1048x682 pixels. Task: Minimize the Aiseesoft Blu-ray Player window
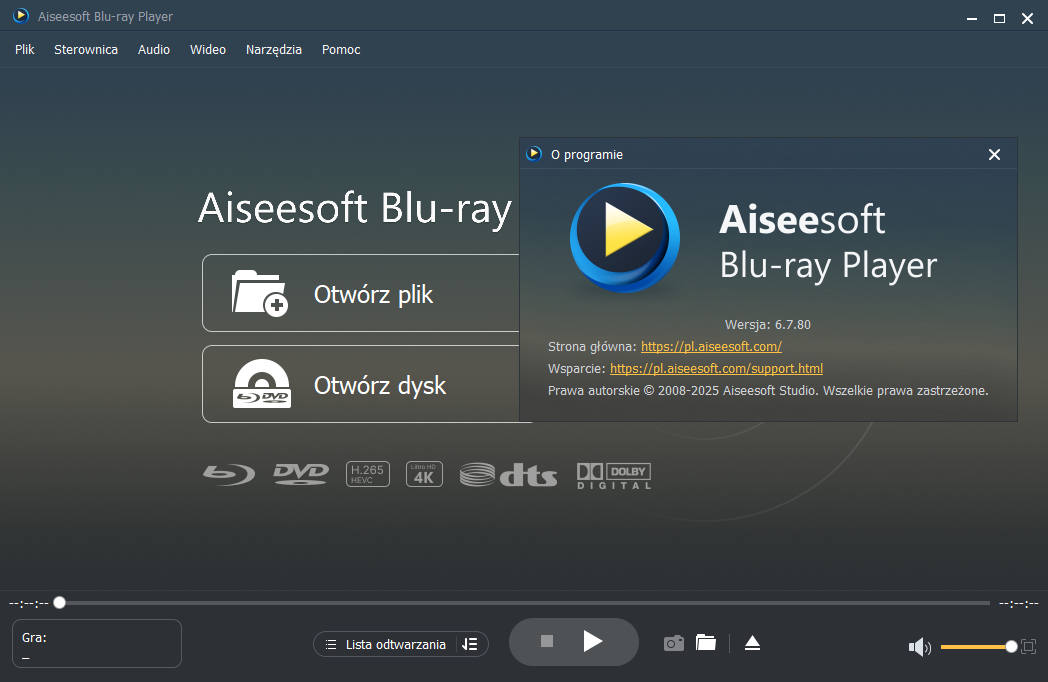tap(972, 19)
